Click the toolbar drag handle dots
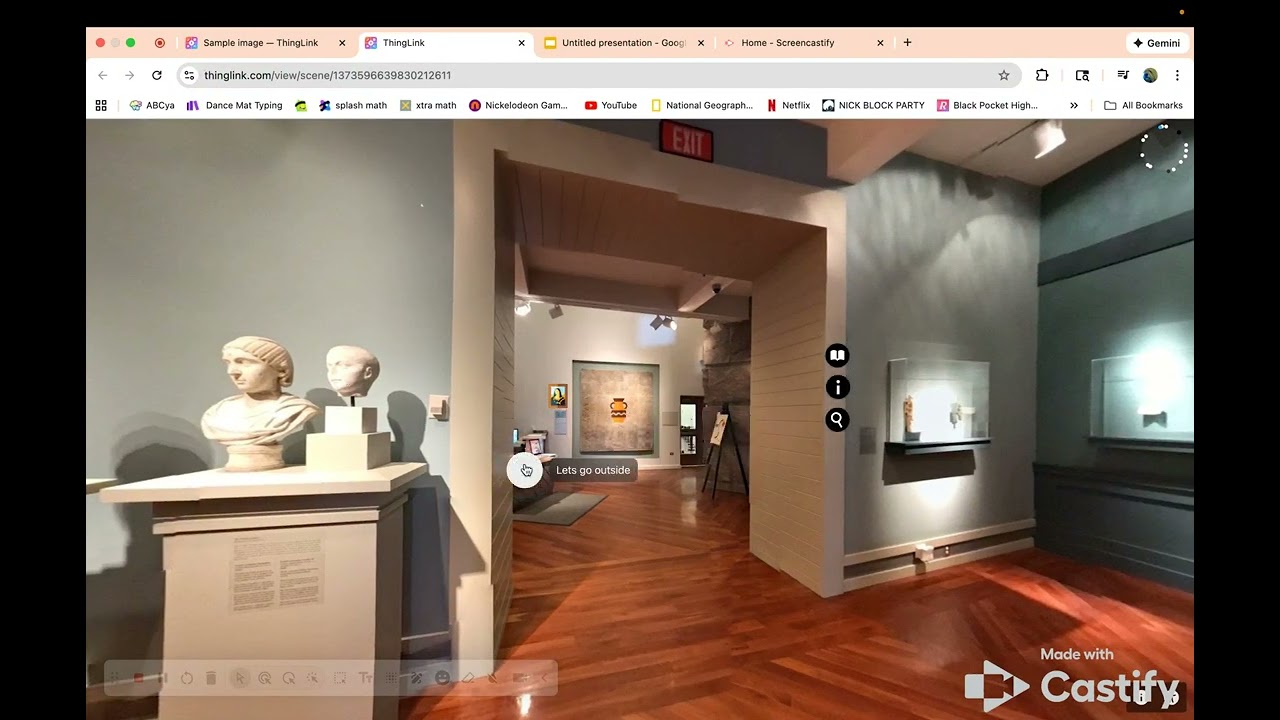Viewport: 1280px width, 720px height. coord(114,678)
